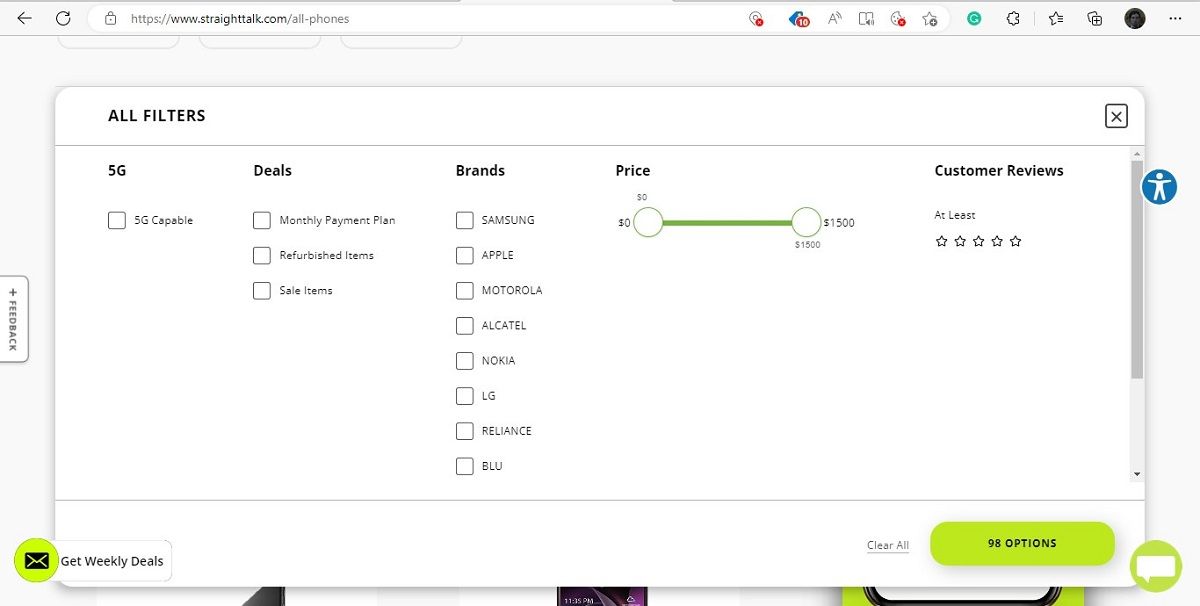The image size is (1200, 606).
Task: Open the browser Collections icon
Action: 1095,18
